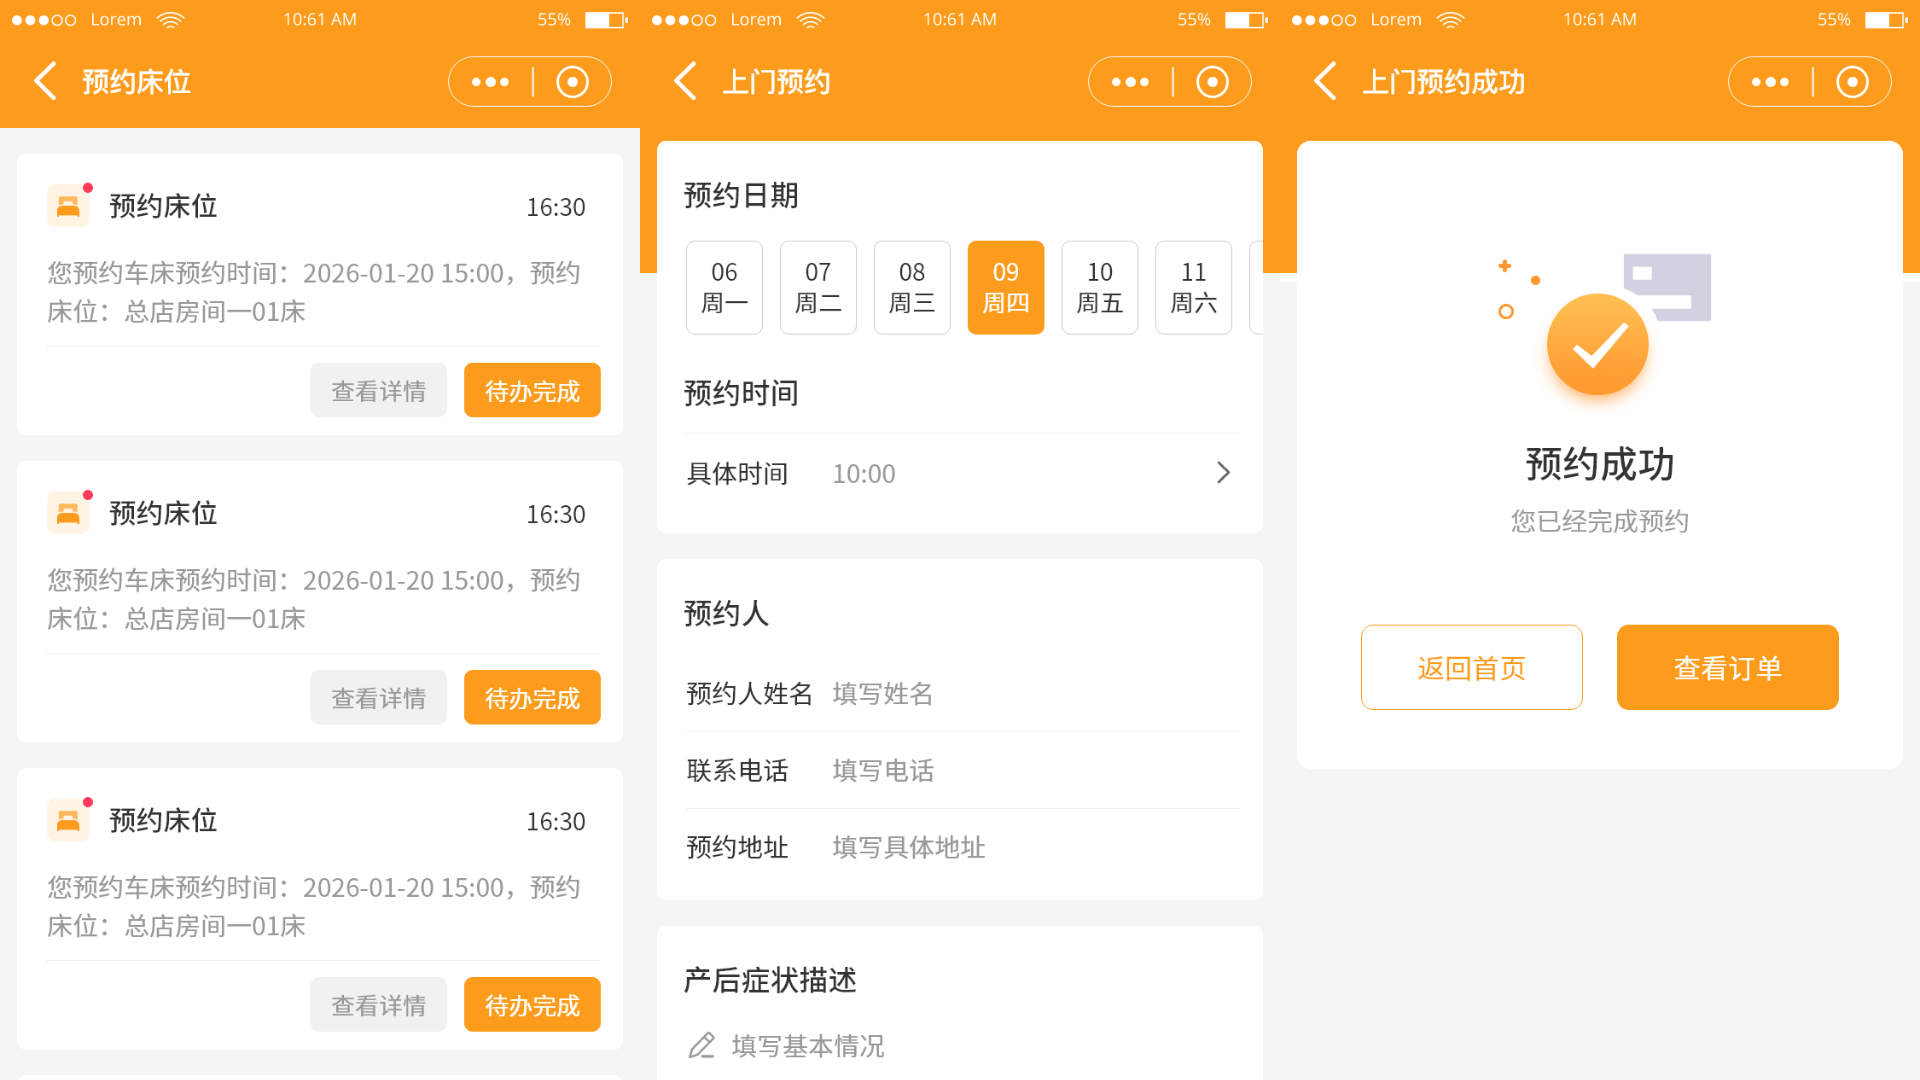Viewport: 1920px width, 1080px height.
Task: Select highlighted date 09 周四
Action: pyautogui.click(x=1005, y=287)
